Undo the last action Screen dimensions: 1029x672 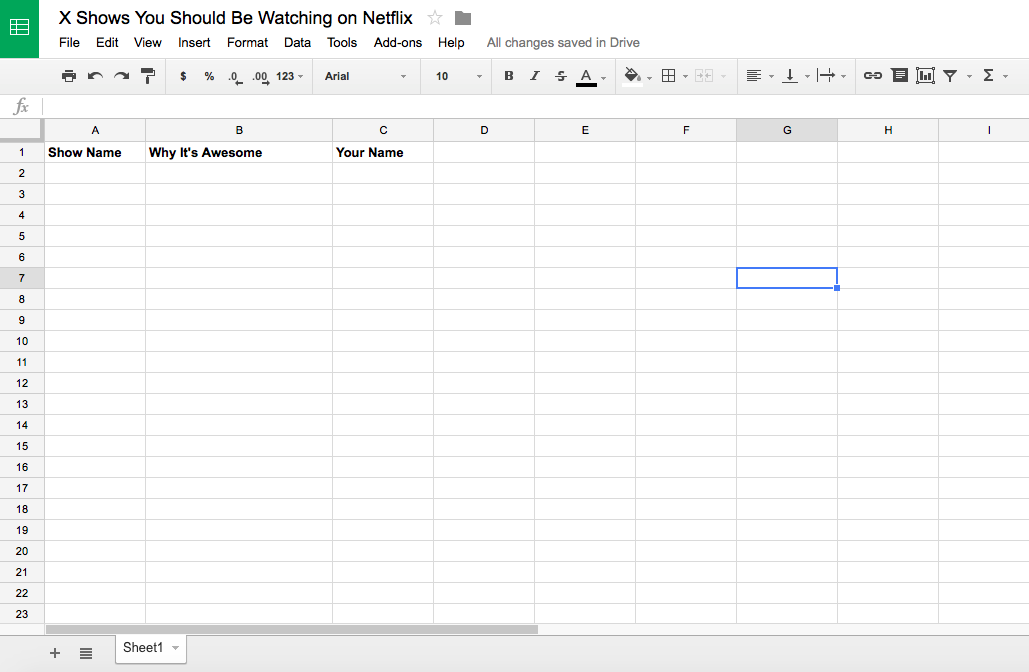pos(95,76)
